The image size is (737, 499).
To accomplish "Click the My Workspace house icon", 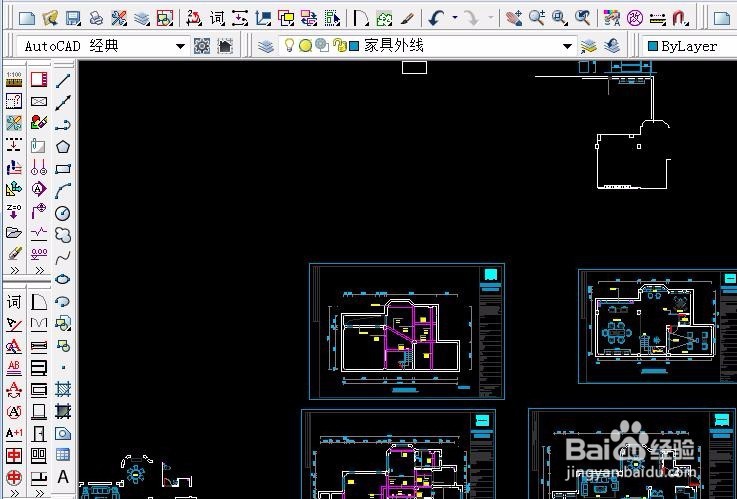I will coord(225,46).
